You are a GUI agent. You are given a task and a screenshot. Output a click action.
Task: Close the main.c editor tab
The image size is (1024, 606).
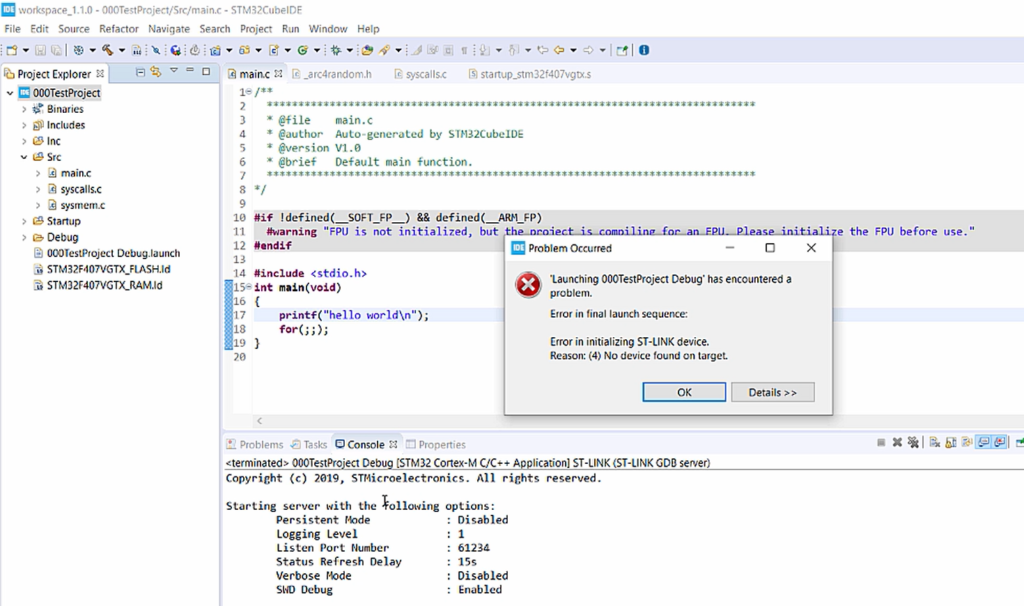point(278,74)
